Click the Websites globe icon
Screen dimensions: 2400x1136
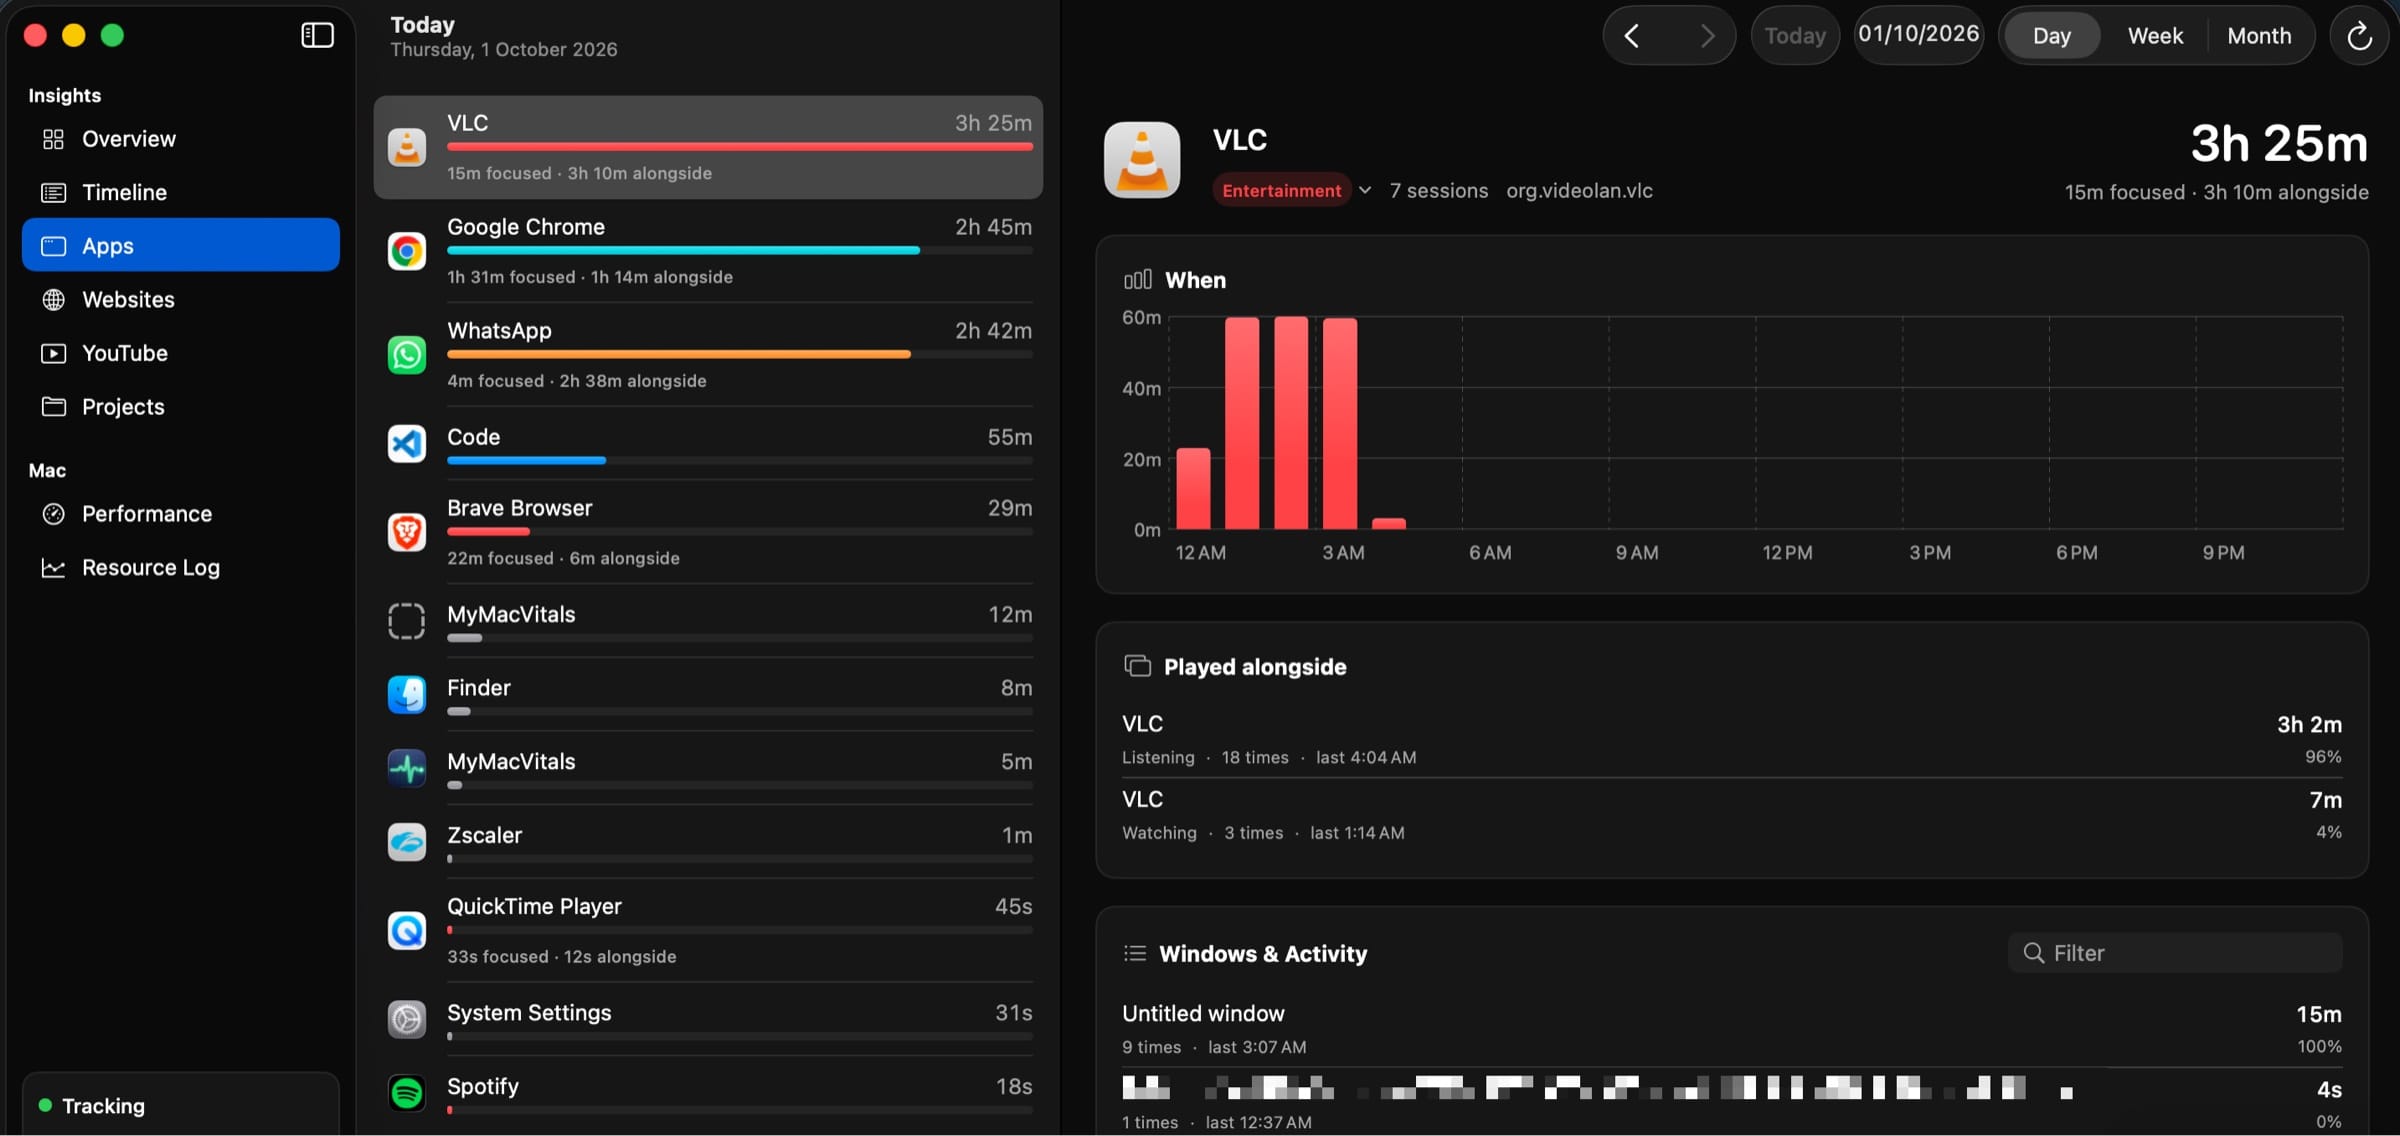[x=54, y=299]
